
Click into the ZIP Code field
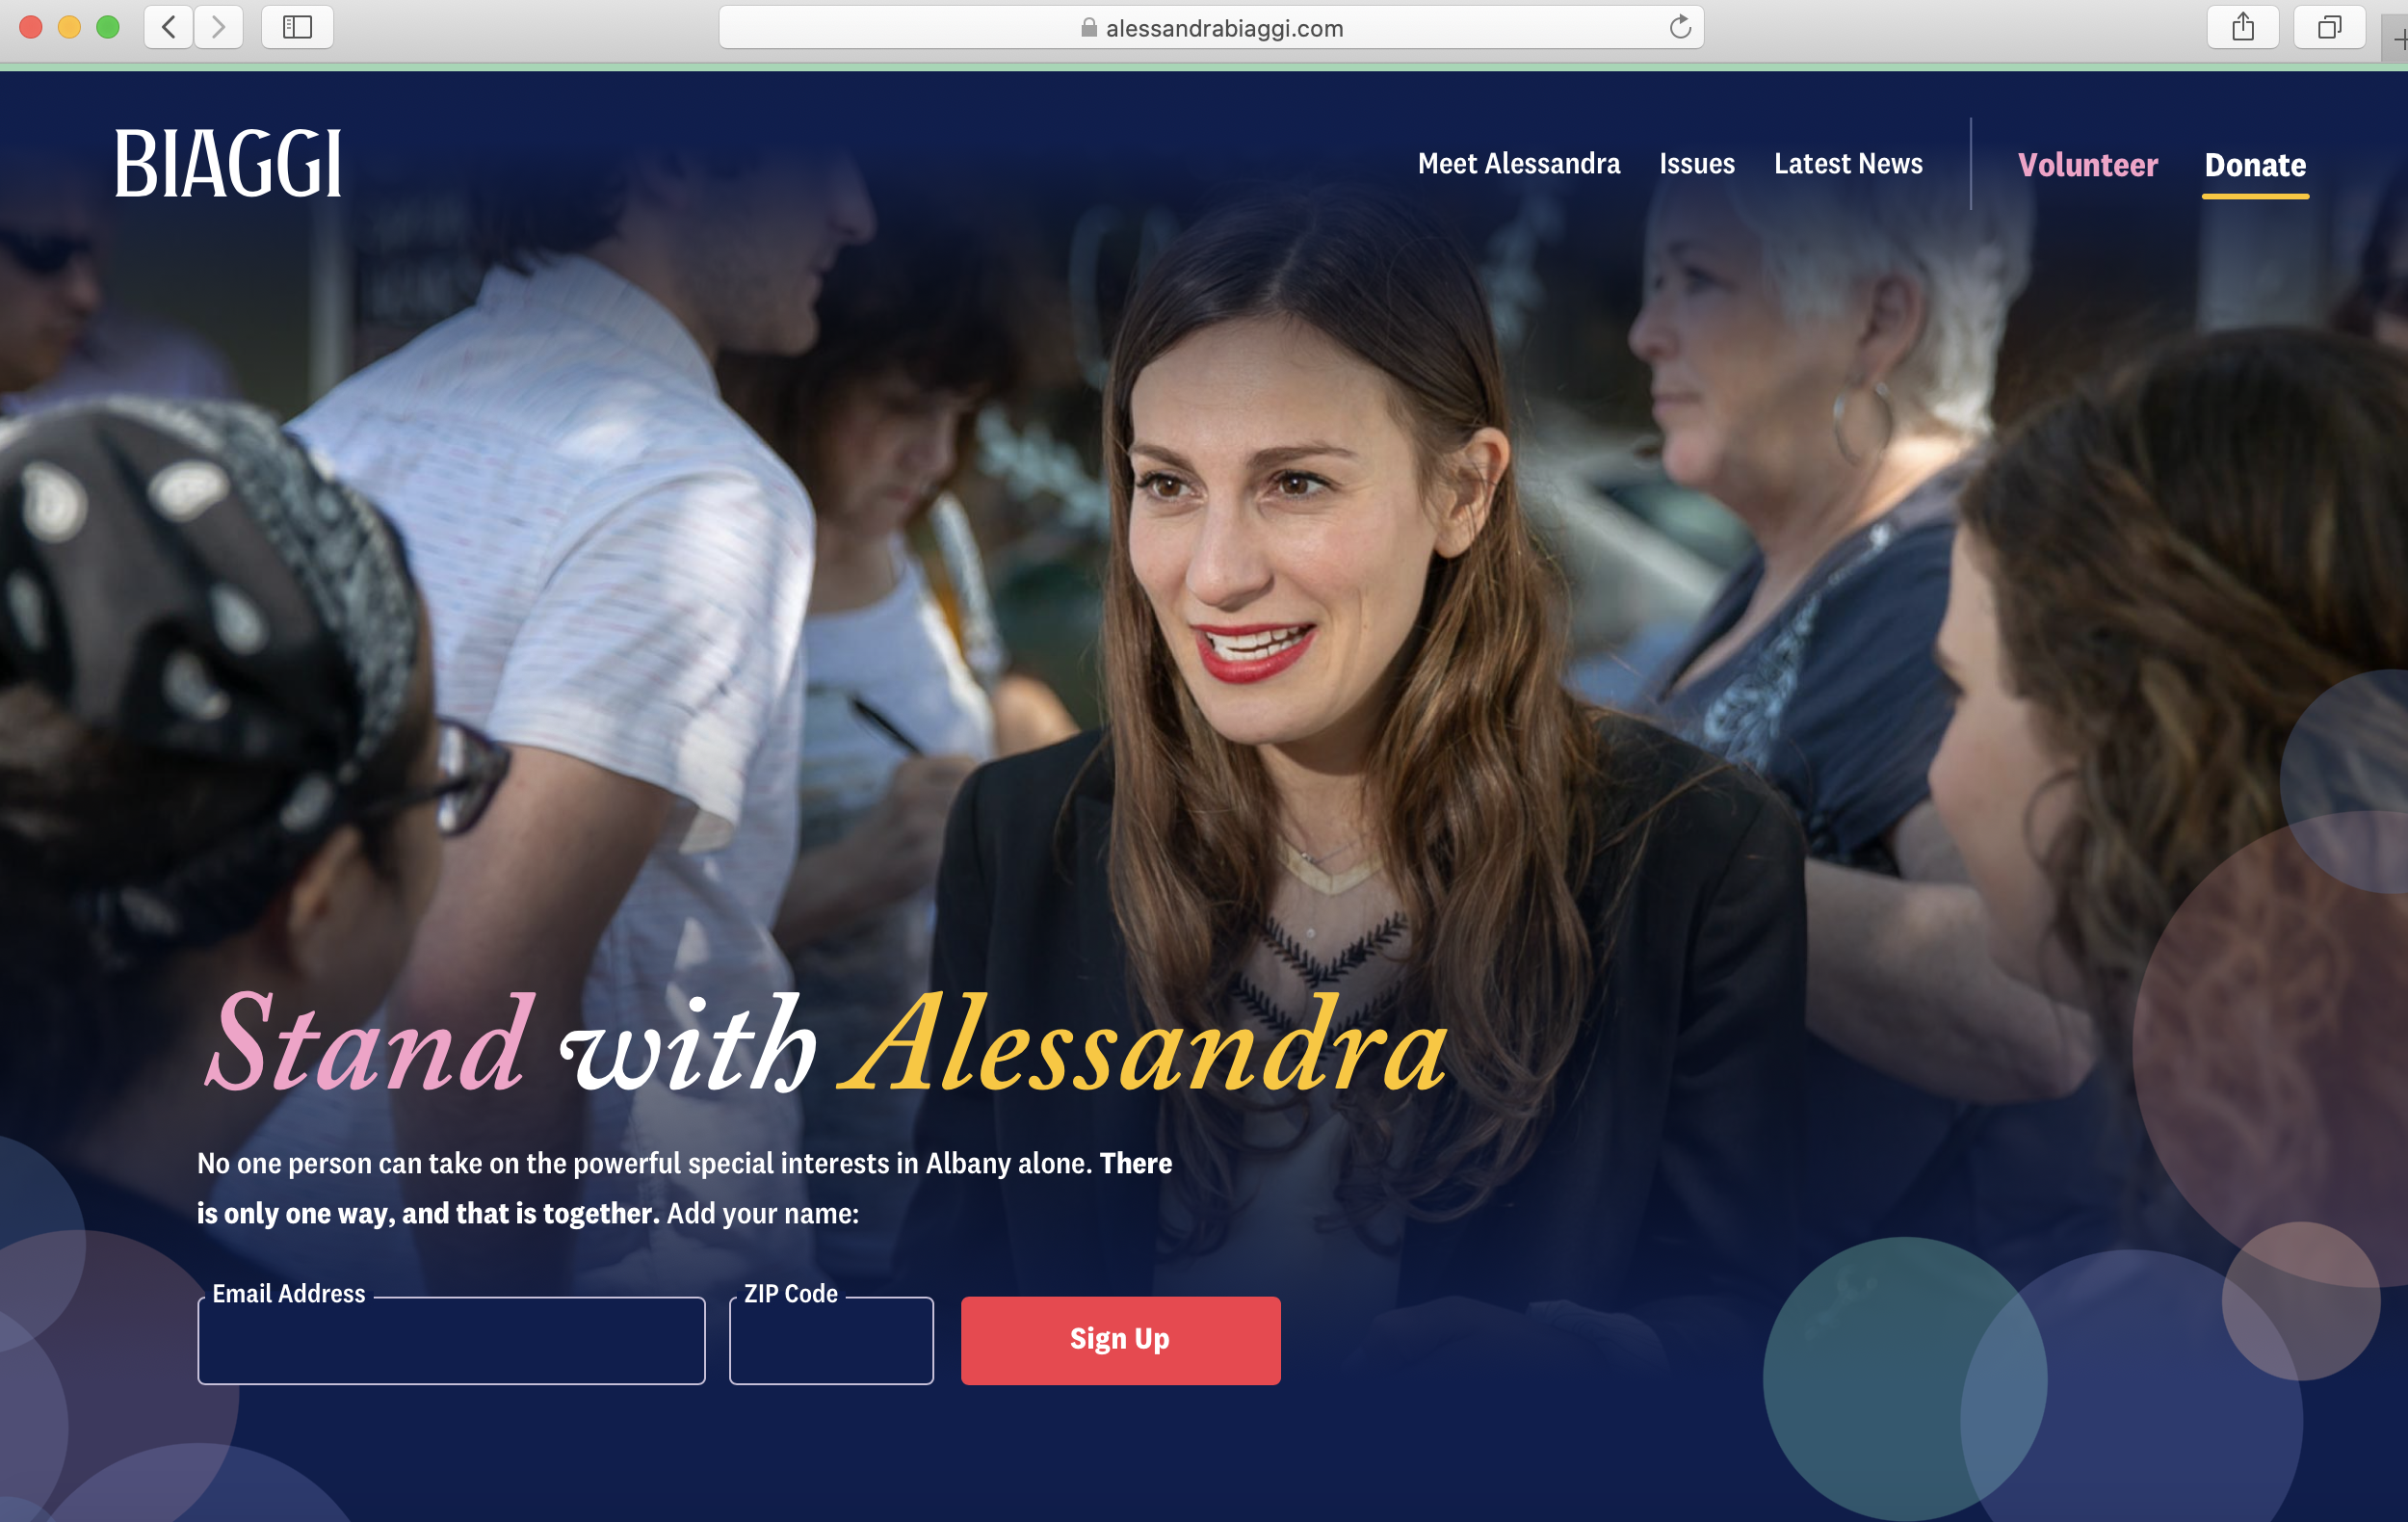tap(832, 1341)
